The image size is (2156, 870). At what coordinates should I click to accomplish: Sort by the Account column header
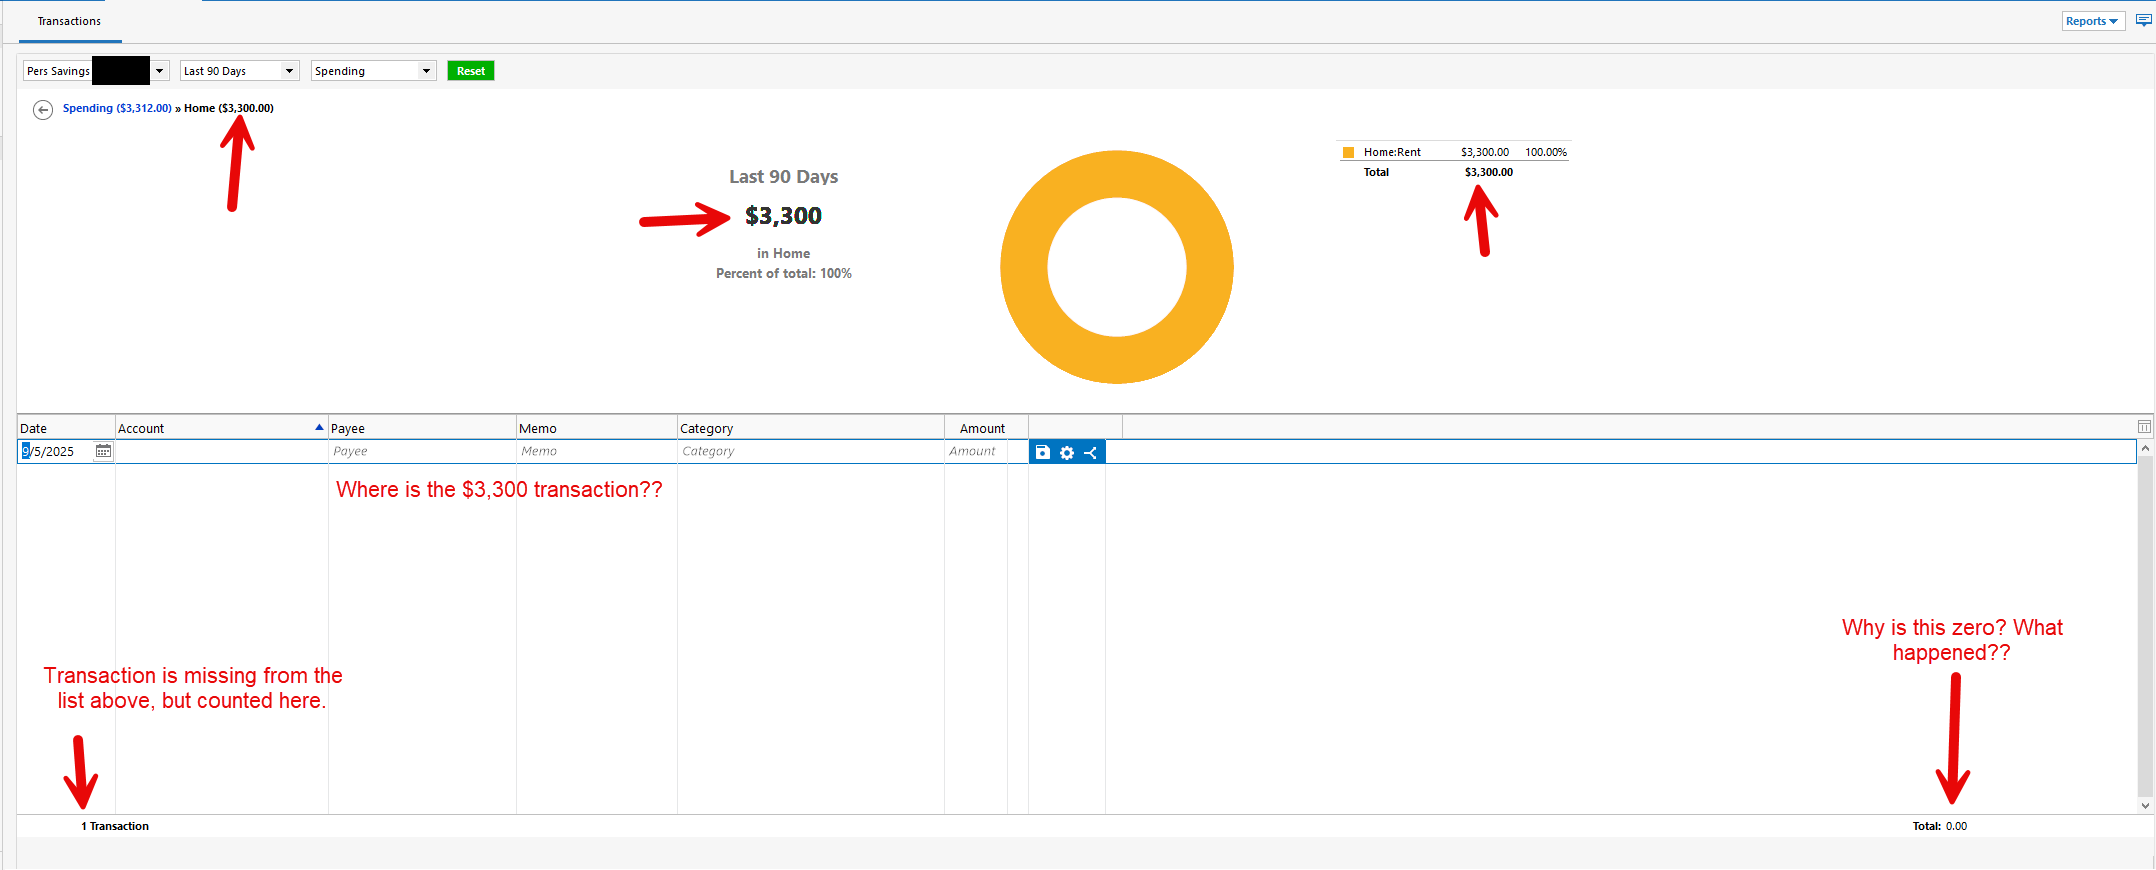(221, 428)
